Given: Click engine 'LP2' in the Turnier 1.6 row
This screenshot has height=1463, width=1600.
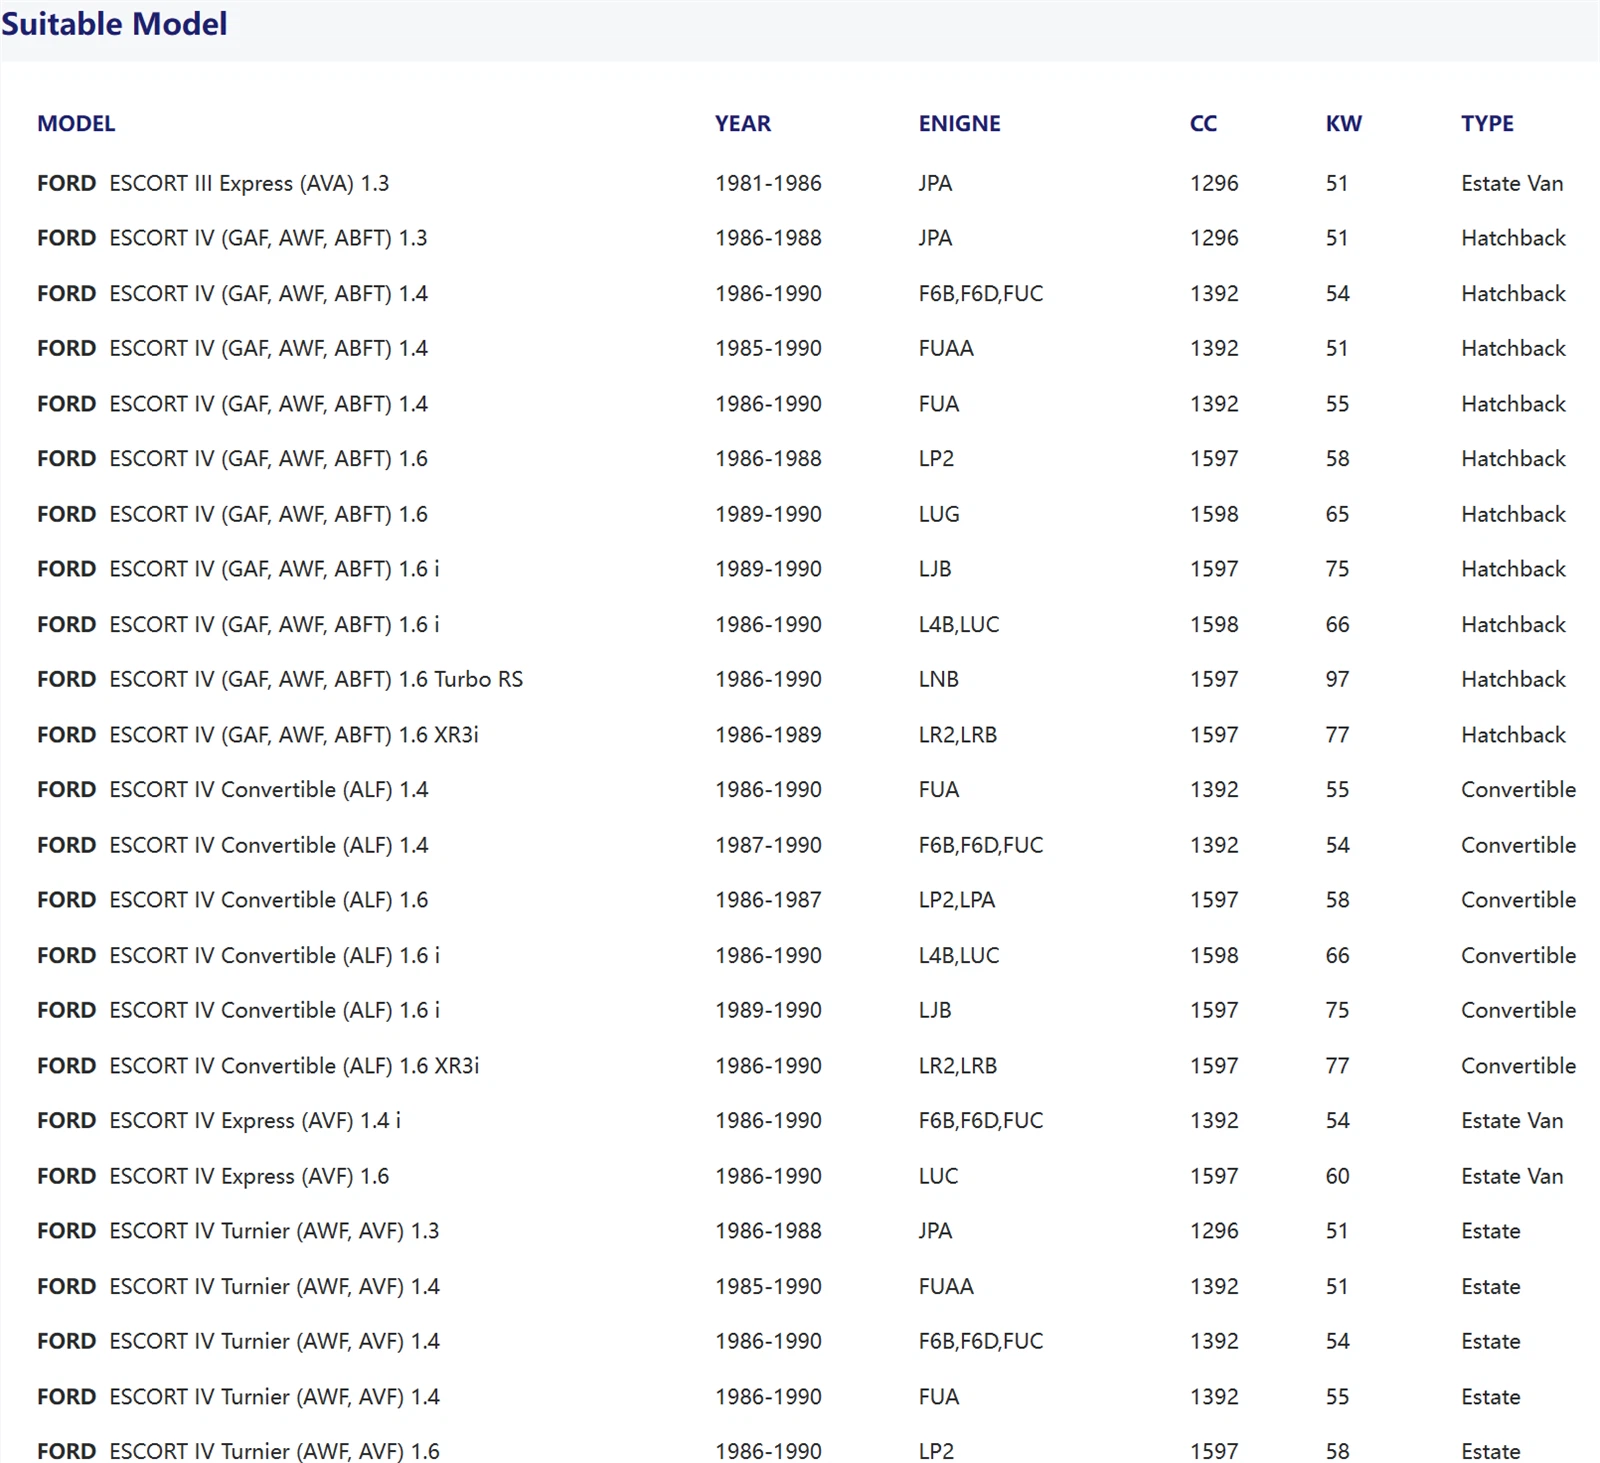Looking at the screenshot, I should pyautogui.click(x=936, y=1451).
